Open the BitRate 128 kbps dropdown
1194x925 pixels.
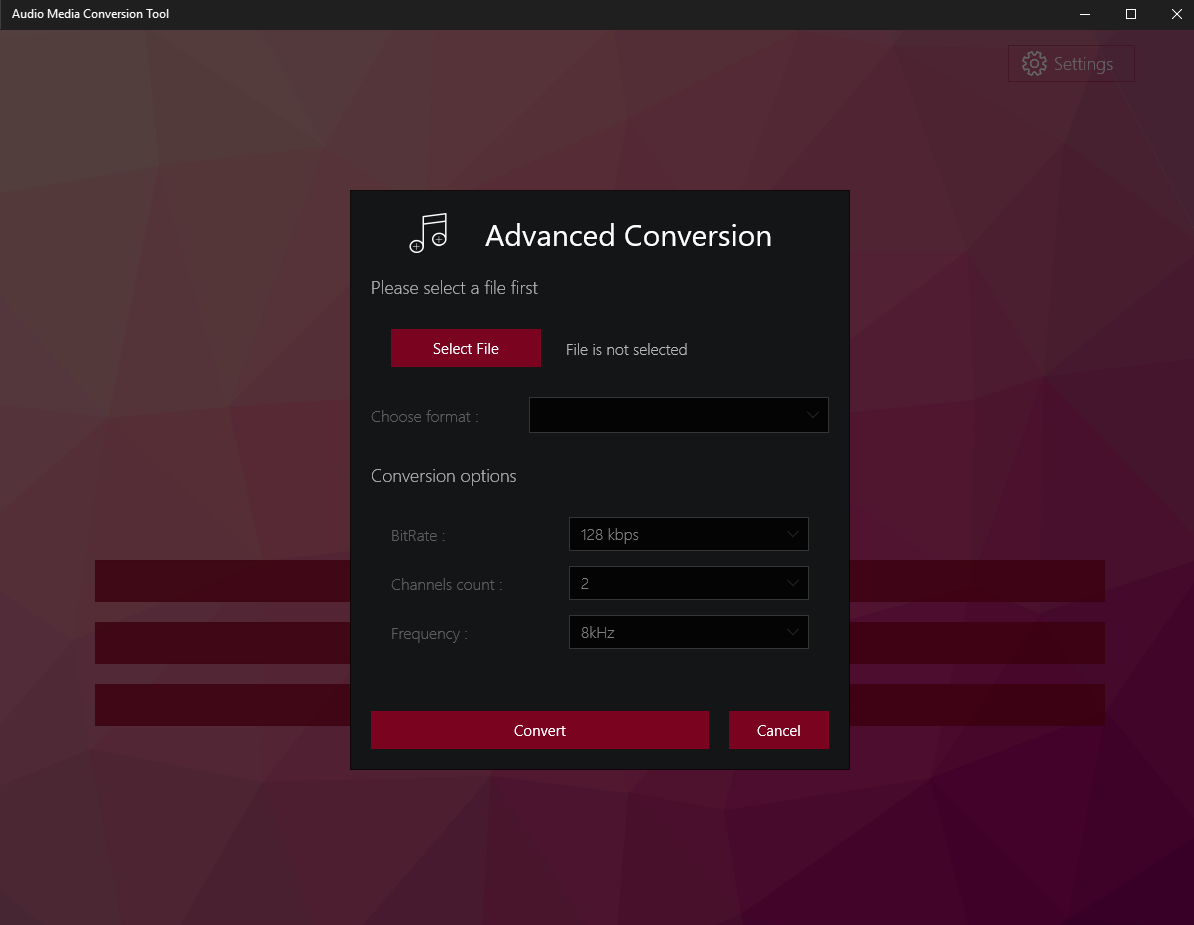[688, 534]
